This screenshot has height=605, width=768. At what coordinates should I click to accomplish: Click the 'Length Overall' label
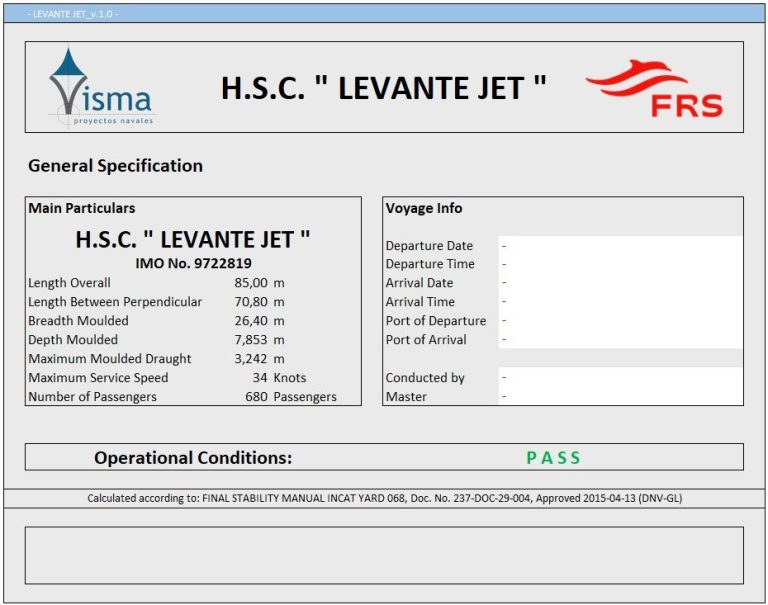(x=69, y=283)
